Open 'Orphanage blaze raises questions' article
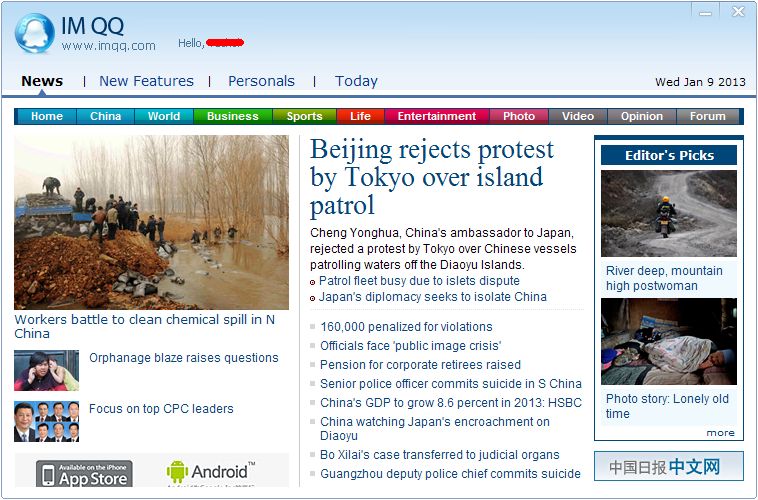 pyautogui.click(x=184, y=358)
